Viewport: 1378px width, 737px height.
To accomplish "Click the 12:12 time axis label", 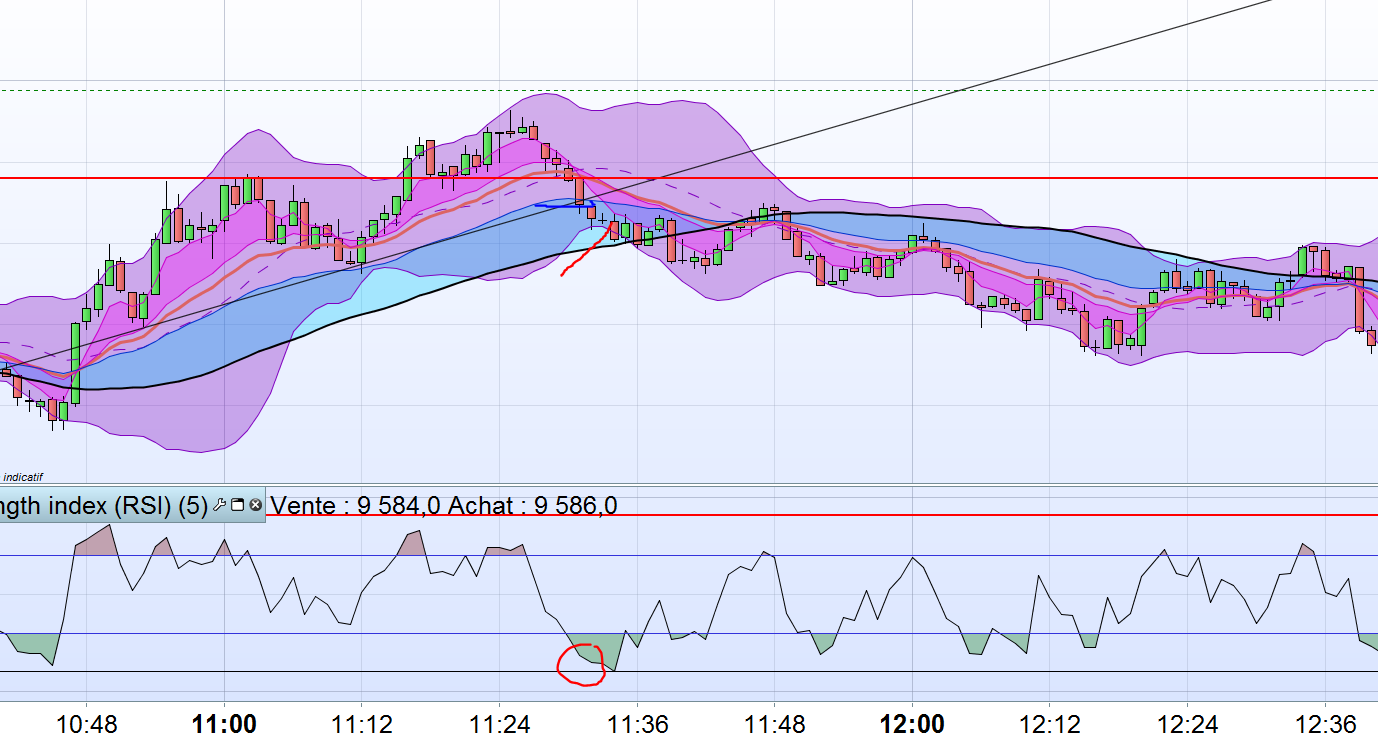I will [x=1049, y=723].
